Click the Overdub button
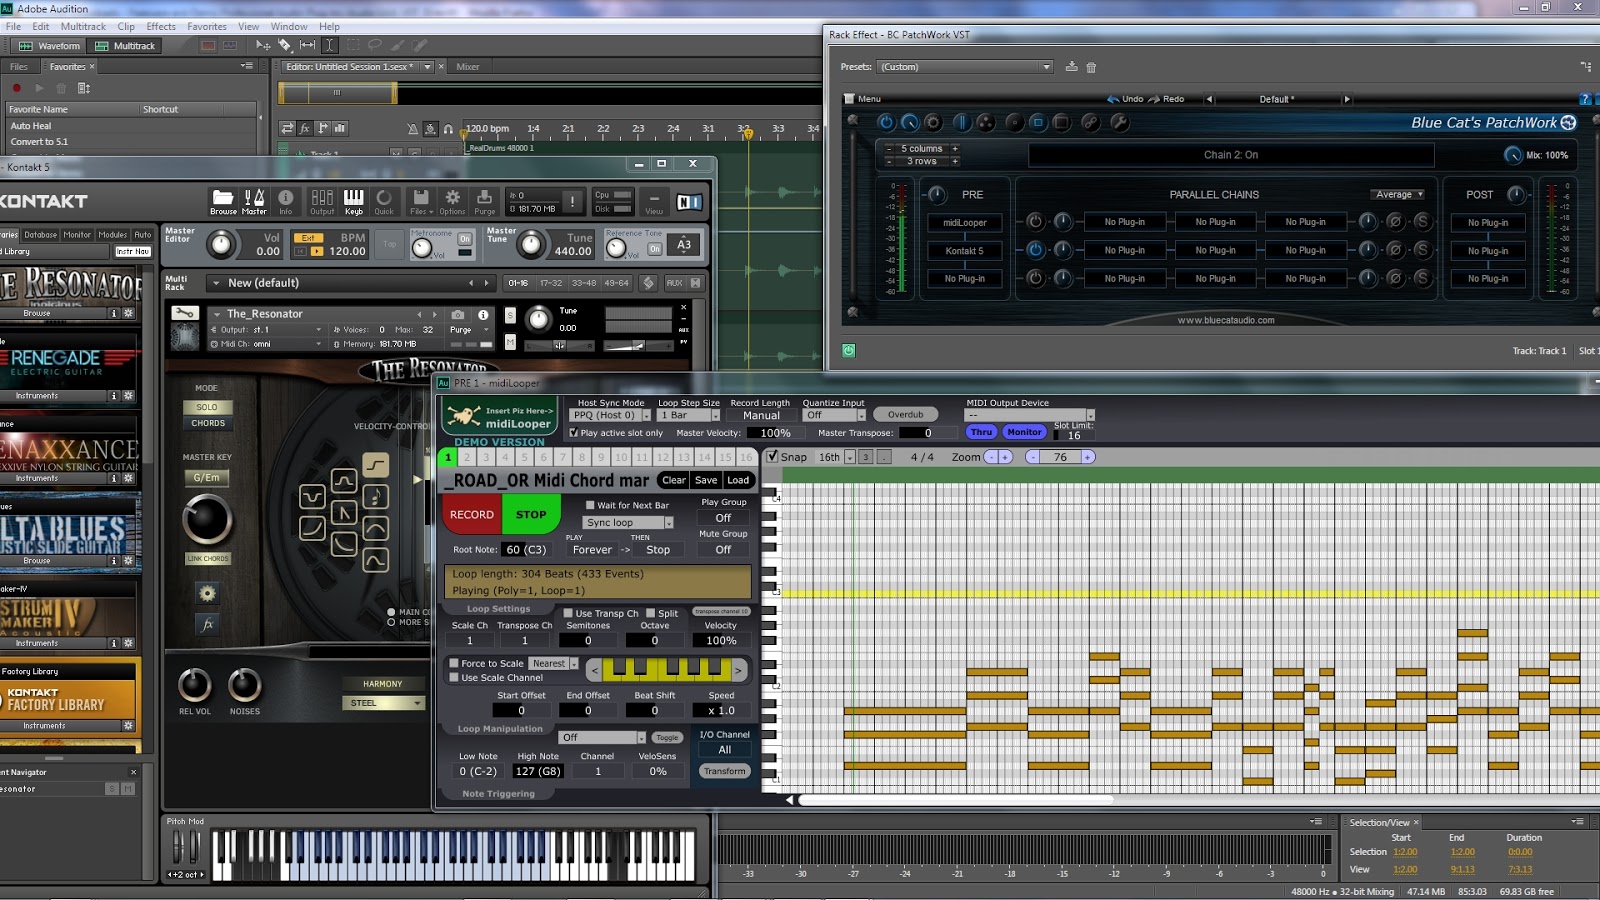The height and width of the screenshot is (900, 1600). point(905,414)
